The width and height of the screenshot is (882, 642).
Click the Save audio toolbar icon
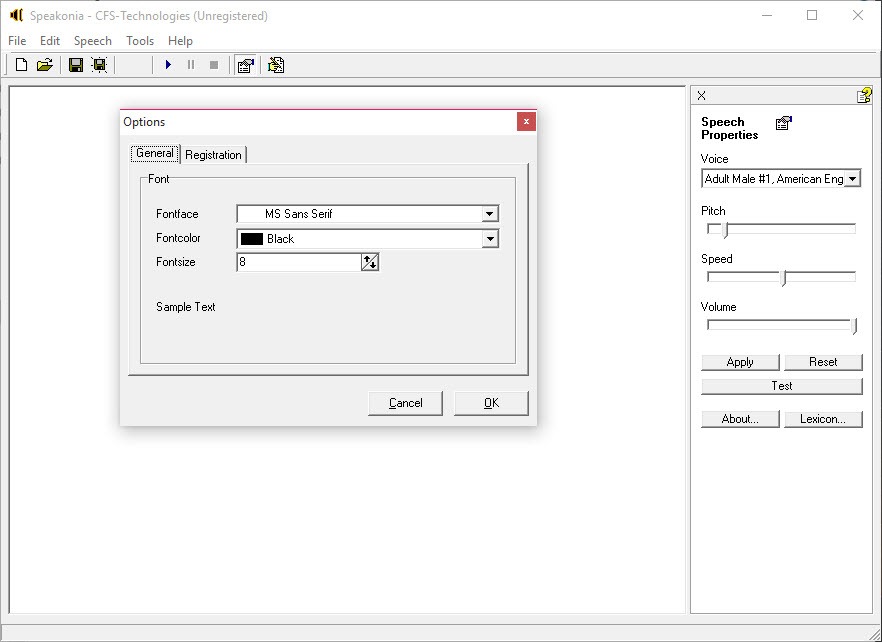[x=100, y=65]
